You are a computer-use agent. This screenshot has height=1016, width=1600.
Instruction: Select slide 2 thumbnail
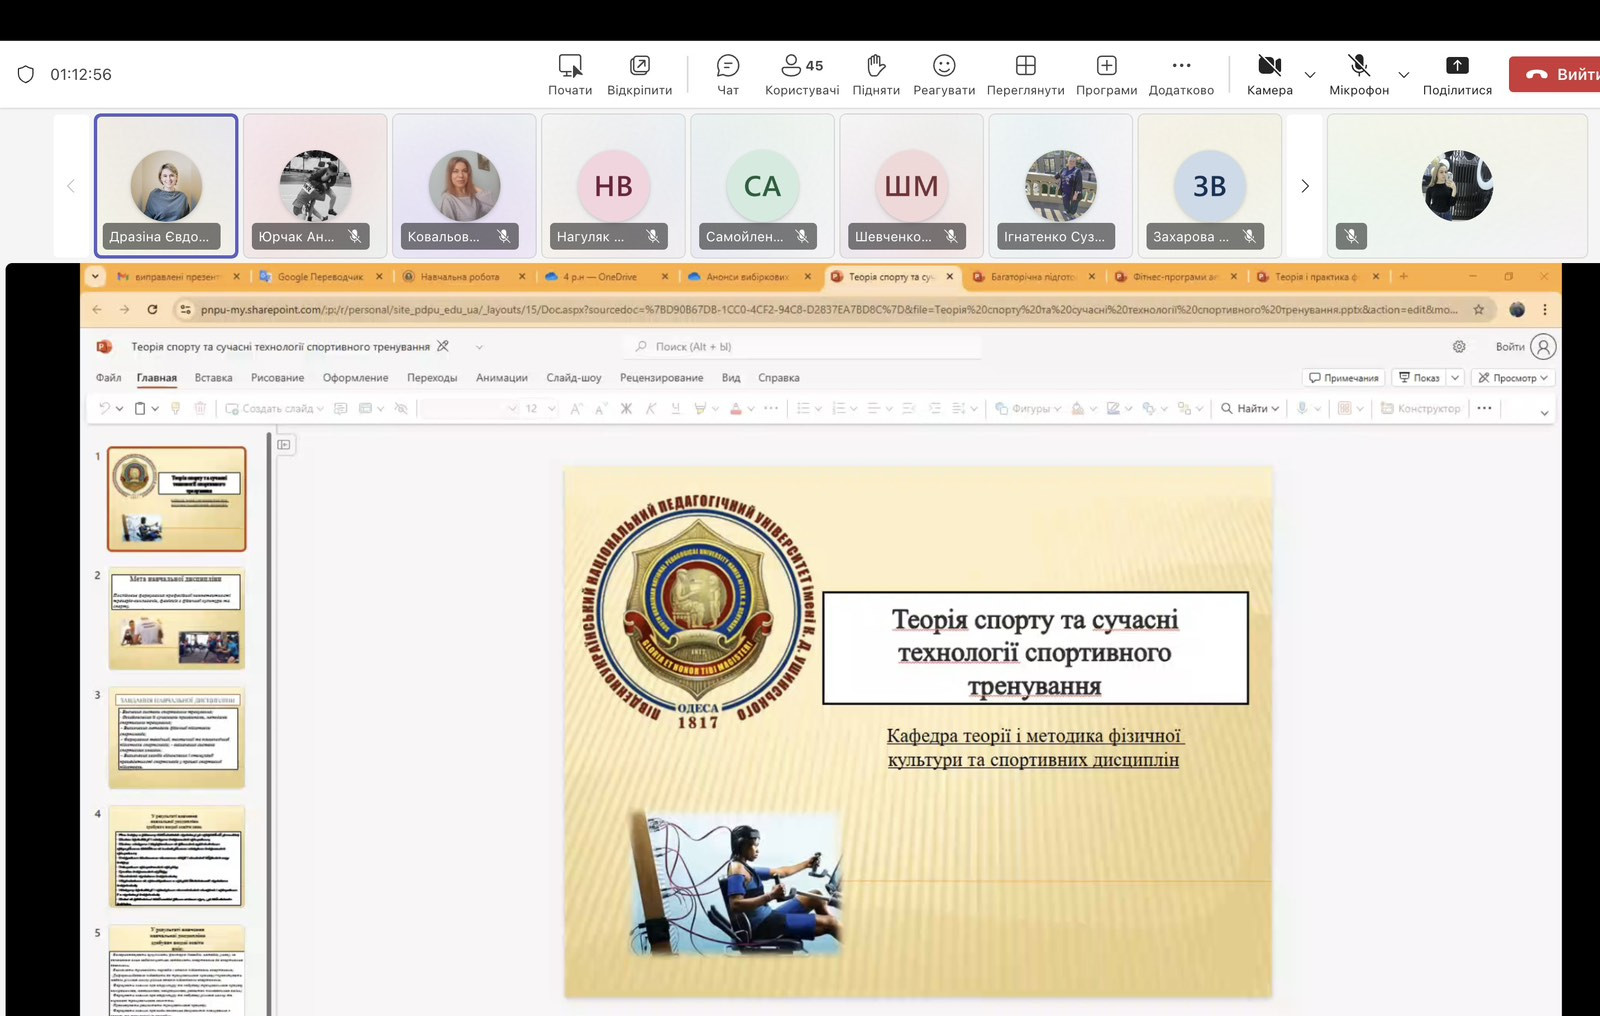click(x=177, y=619)
